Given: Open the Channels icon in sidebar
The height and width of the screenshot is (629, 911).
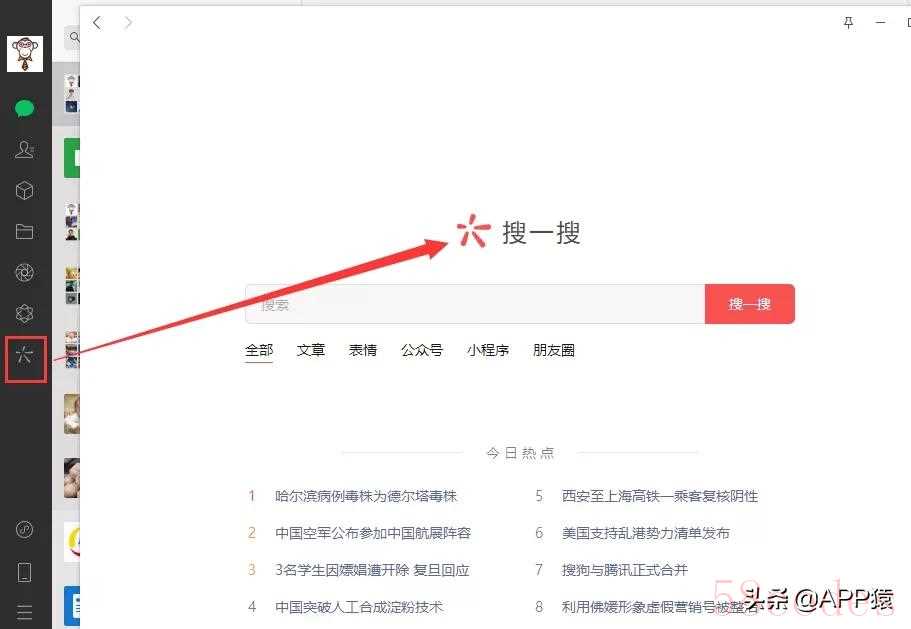Looking at the screenshot, I should pos(24,314).
